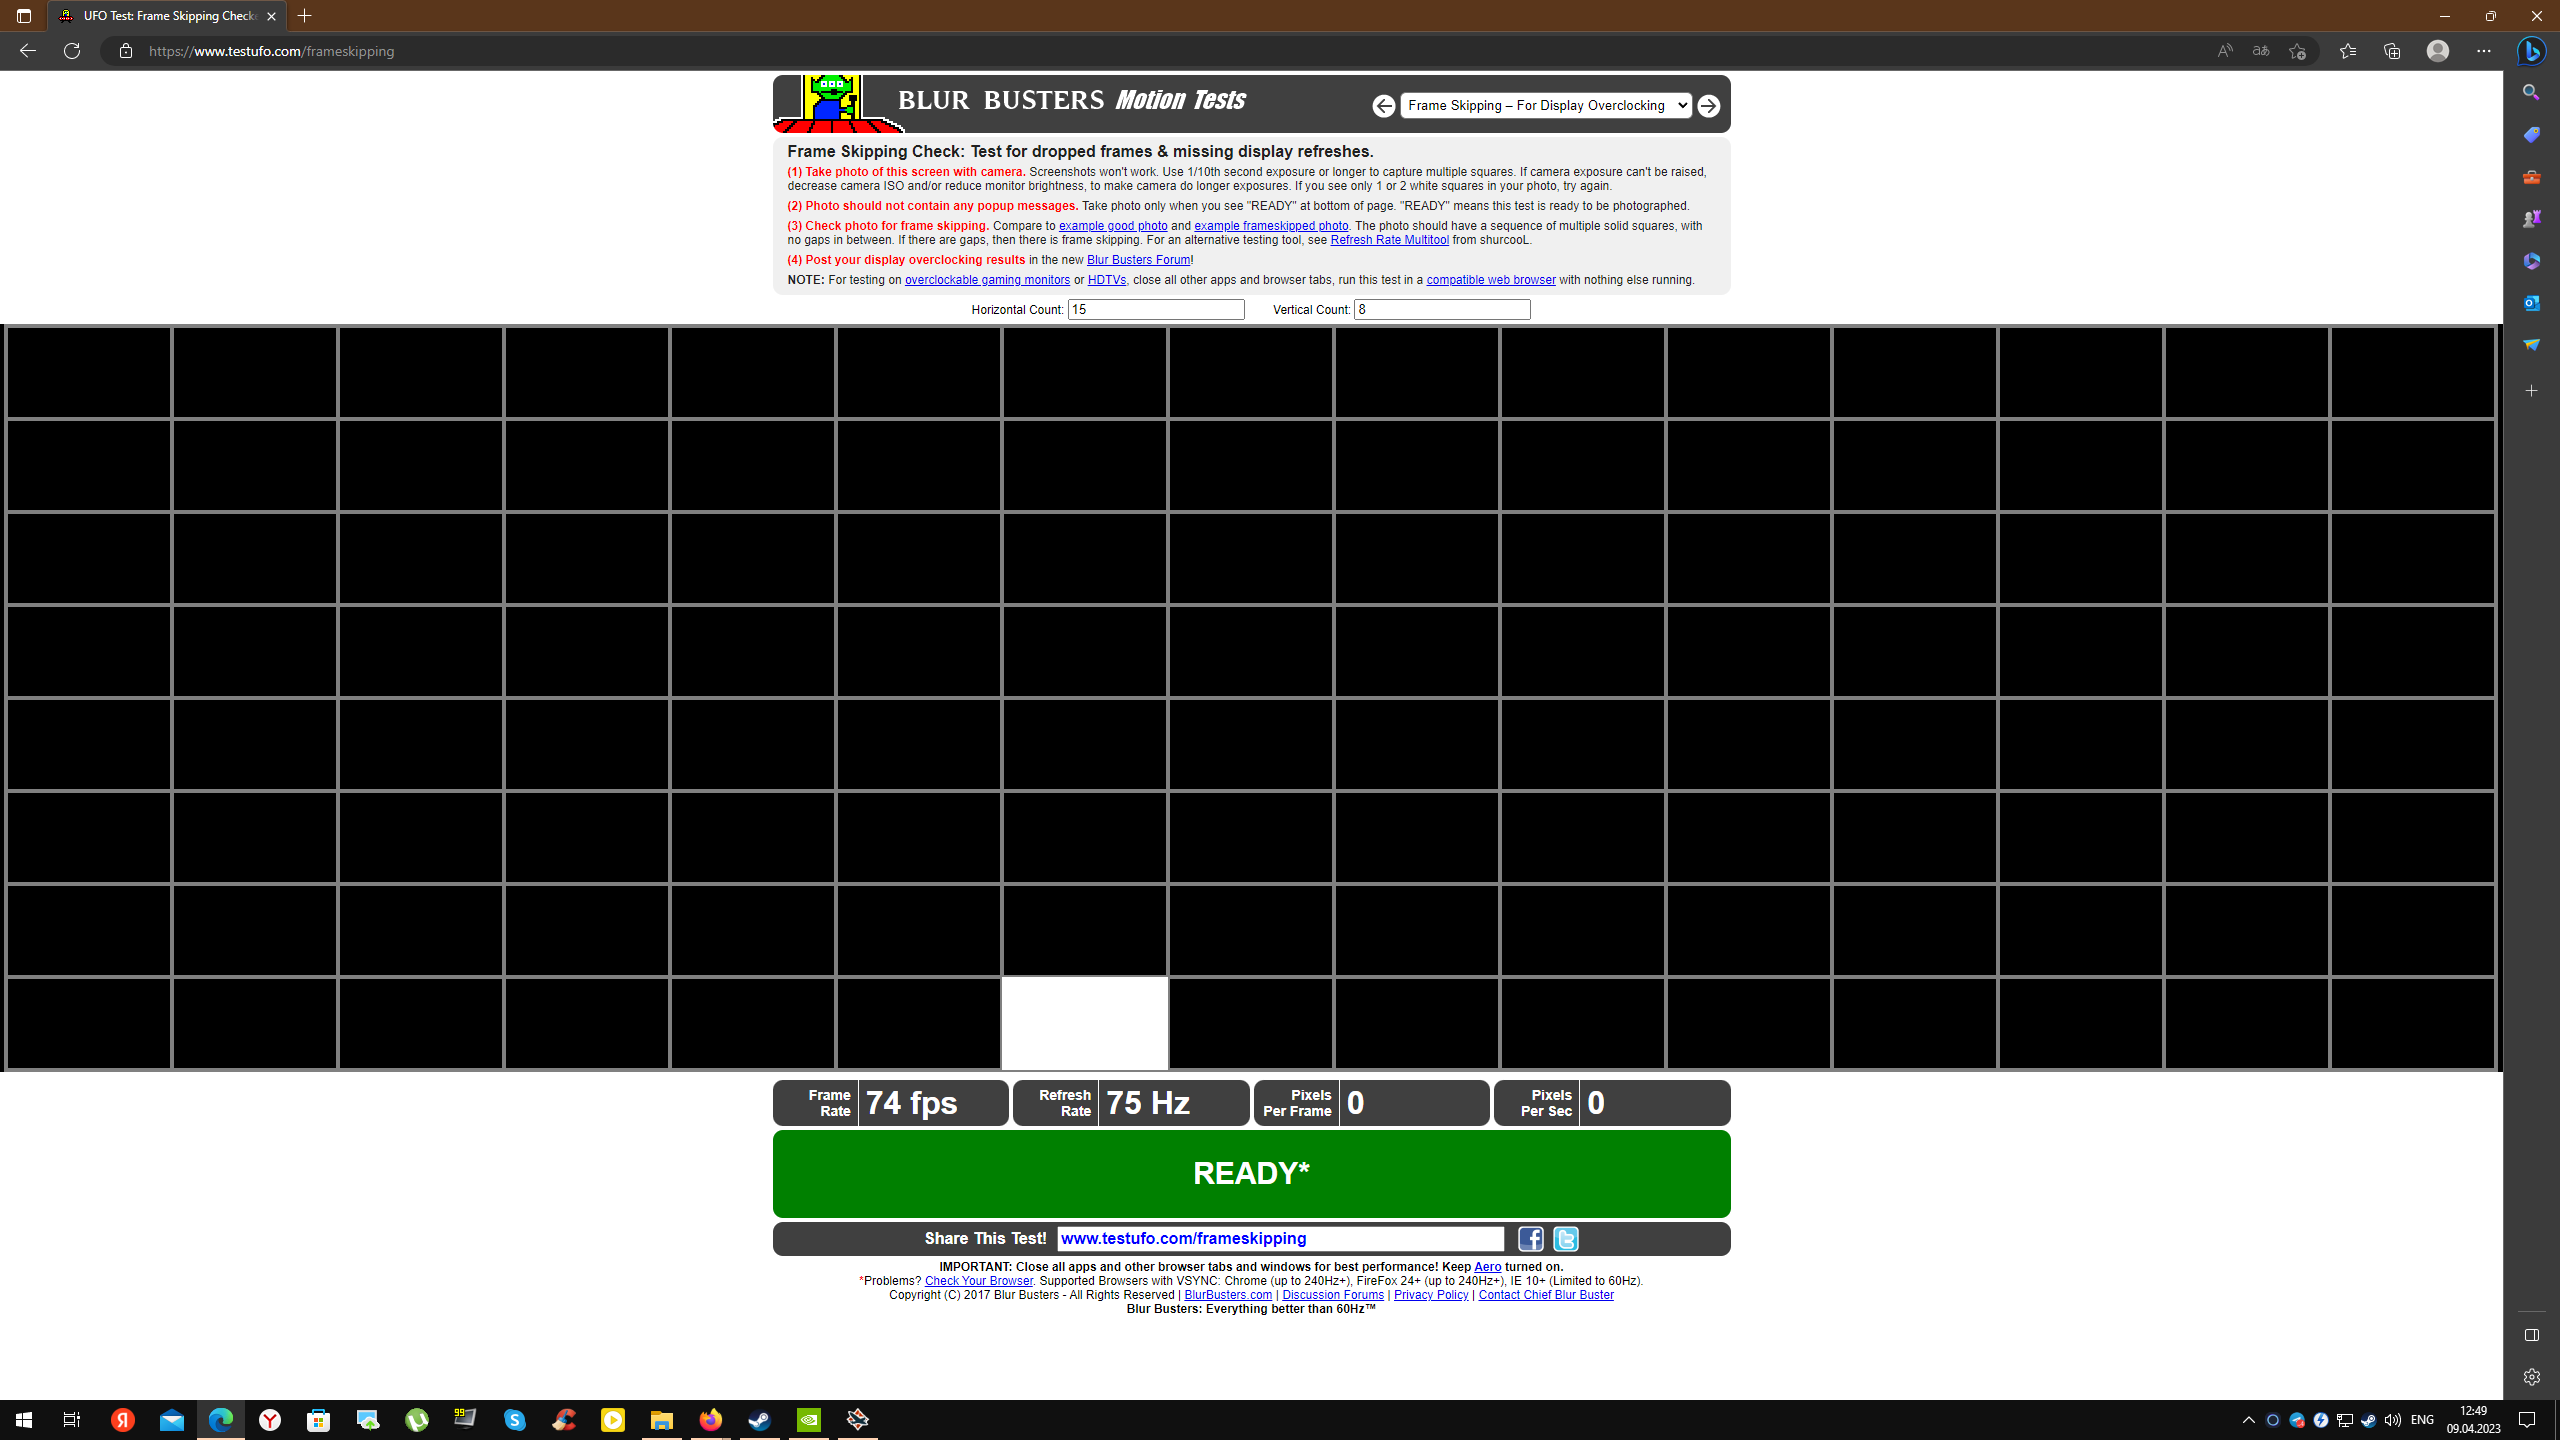Open the example good photo link
This screenshot has width=2560, height=1440.
pos(1113,226)
